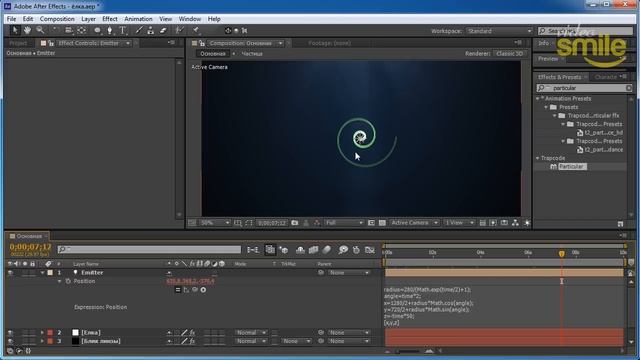Select the Selection arrow tool
This screenshot has width=640, height=360.
pos(15,30)
